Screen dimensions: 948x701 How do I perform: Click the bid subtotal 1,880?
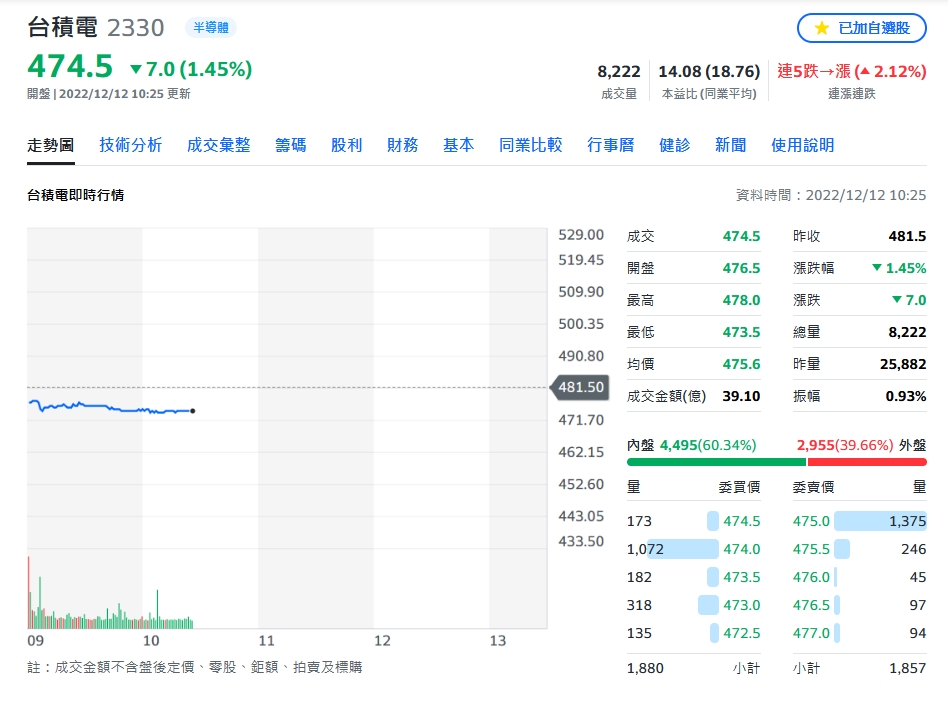click(645, 668)
